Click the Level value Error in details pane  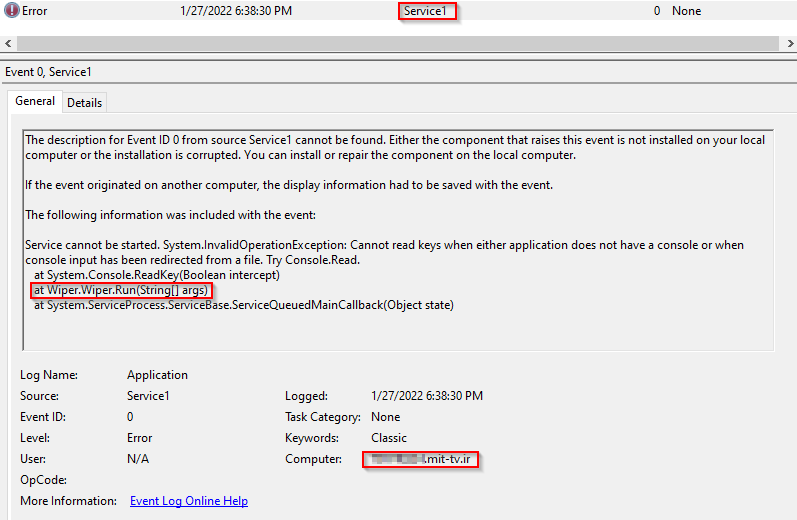click(140, 438)
